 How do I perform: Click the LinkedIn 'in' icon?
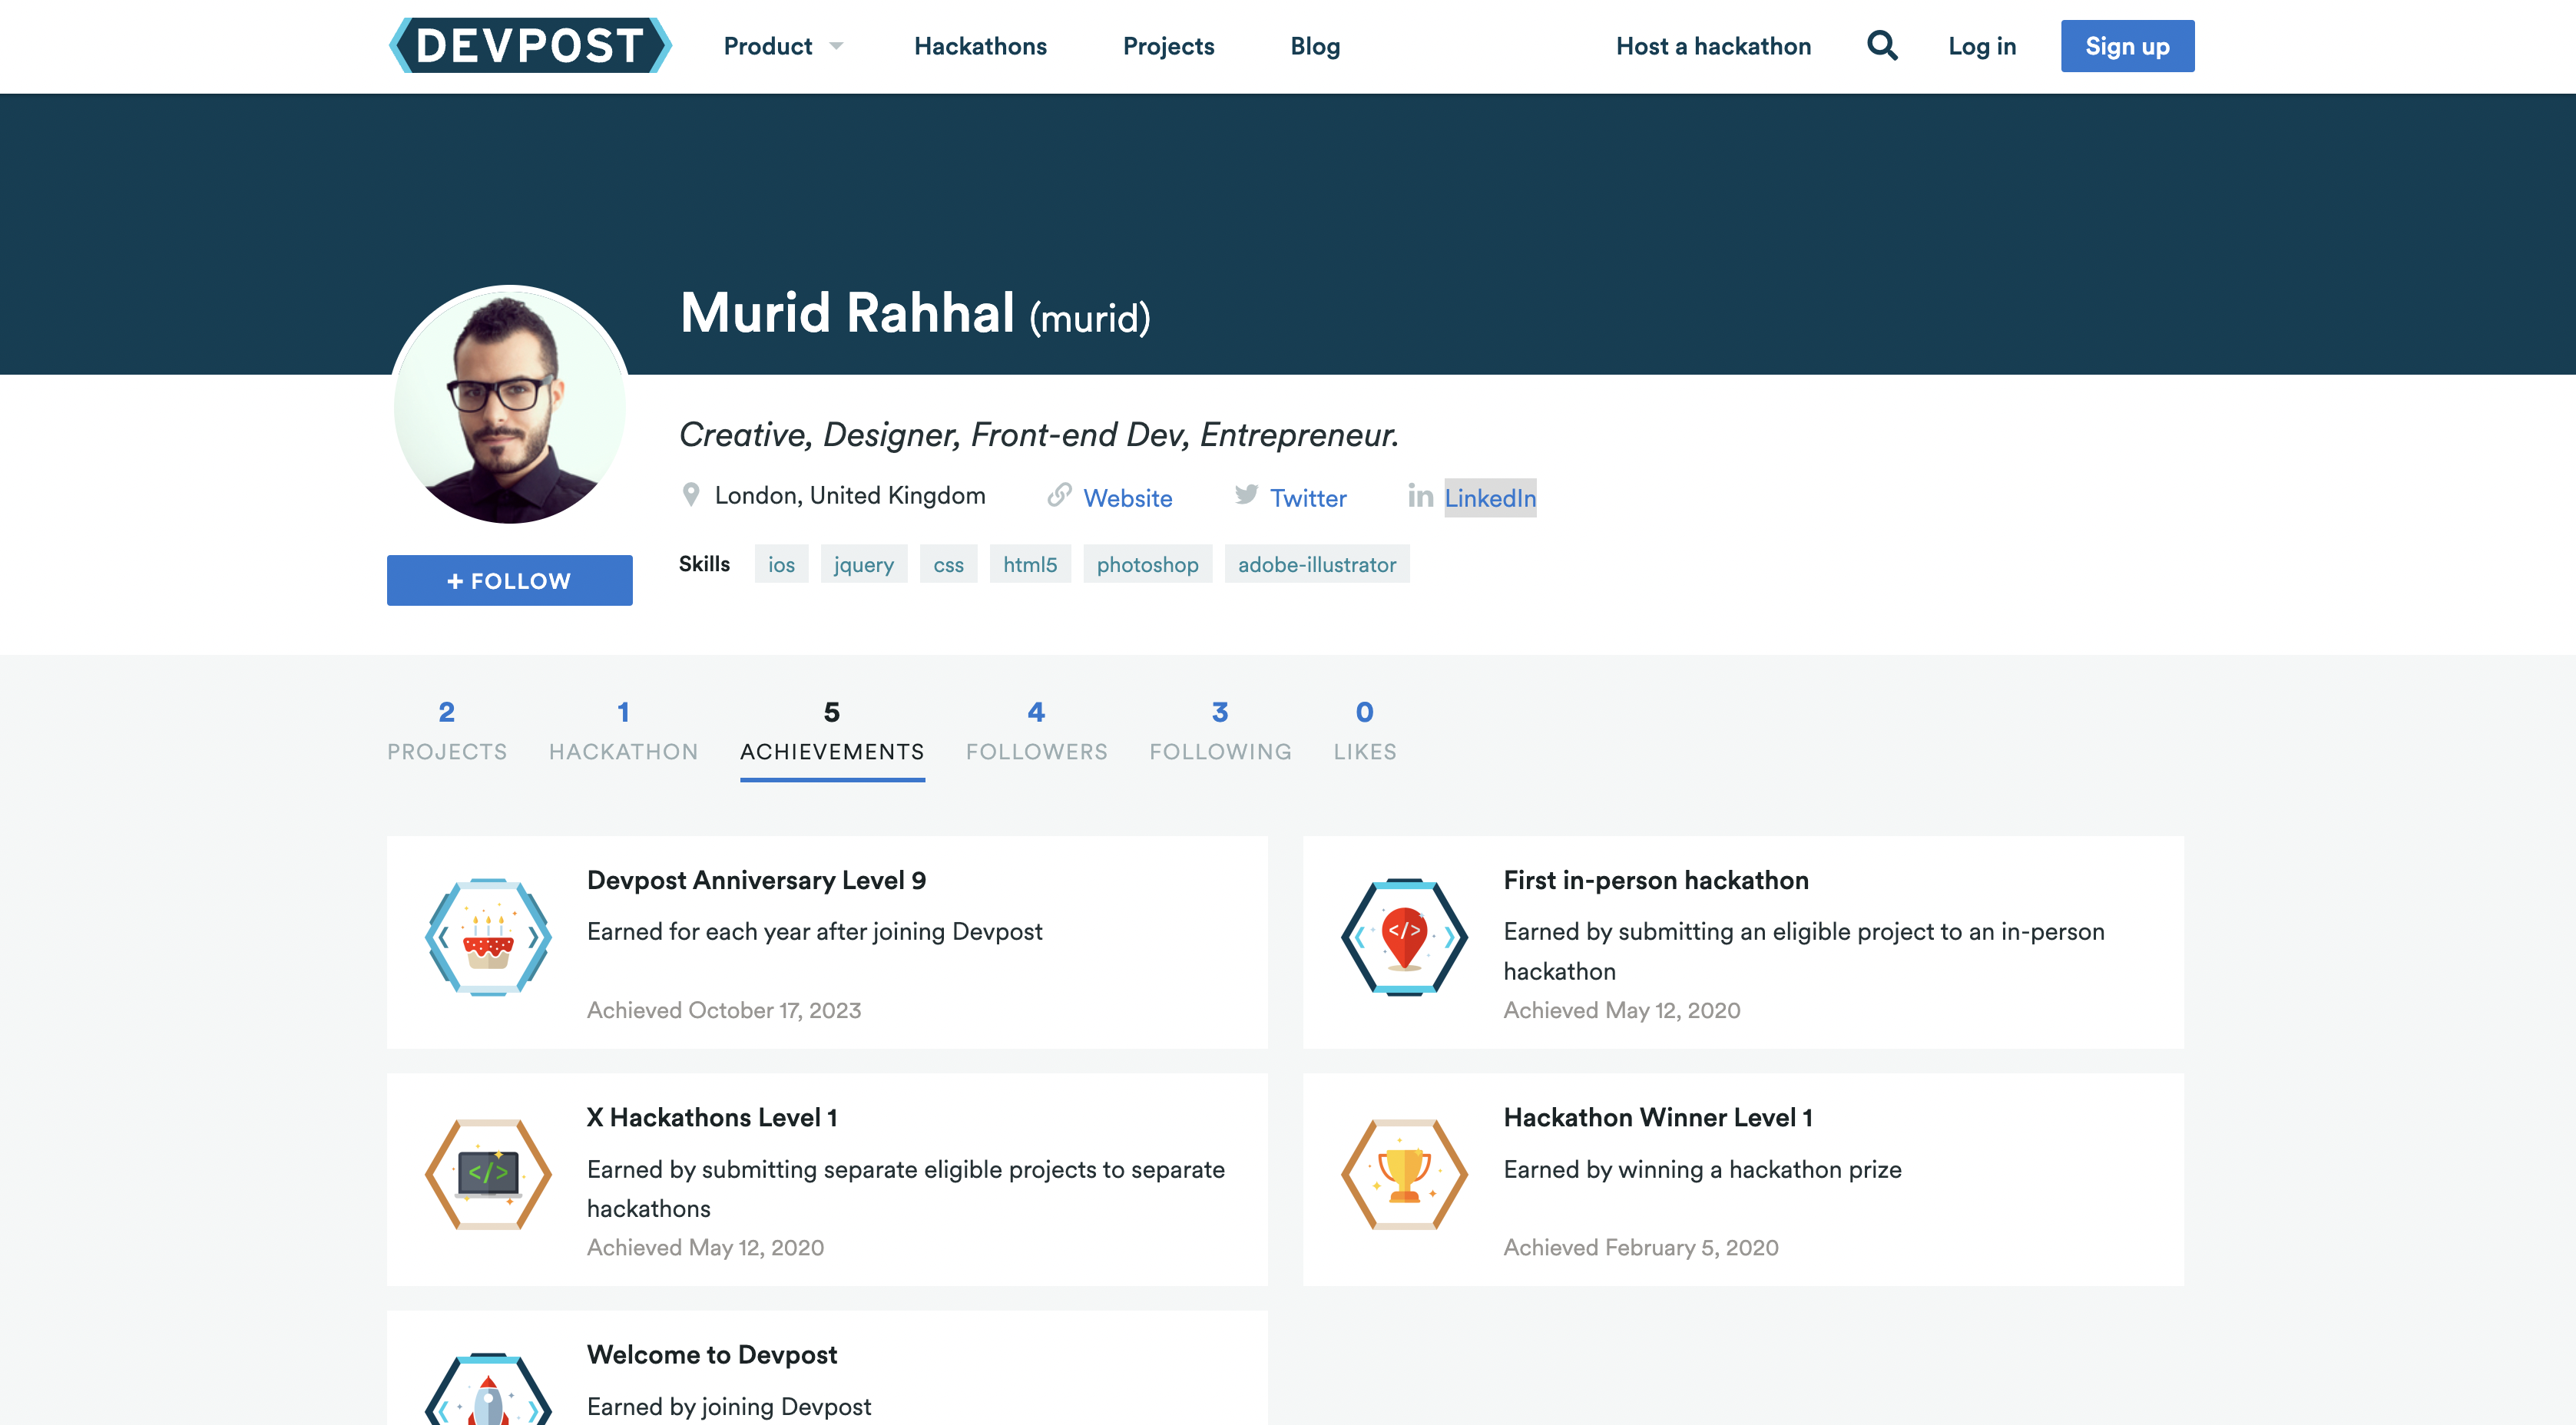point(1420,496)
